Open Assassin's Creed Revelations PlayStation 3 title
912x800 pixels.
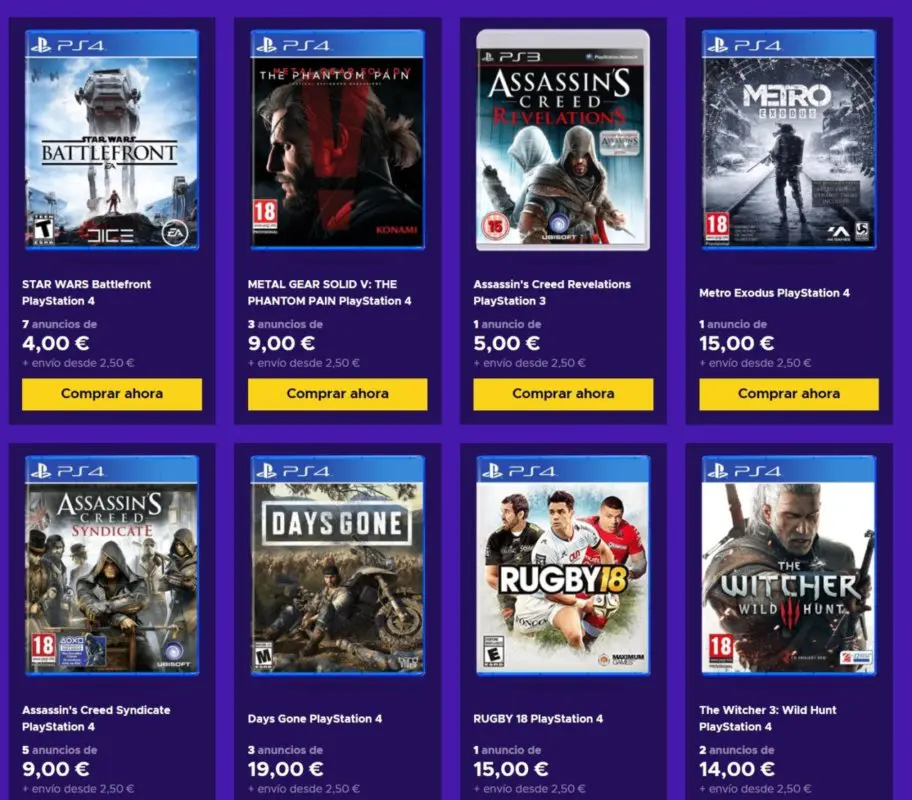pos(552,293)
